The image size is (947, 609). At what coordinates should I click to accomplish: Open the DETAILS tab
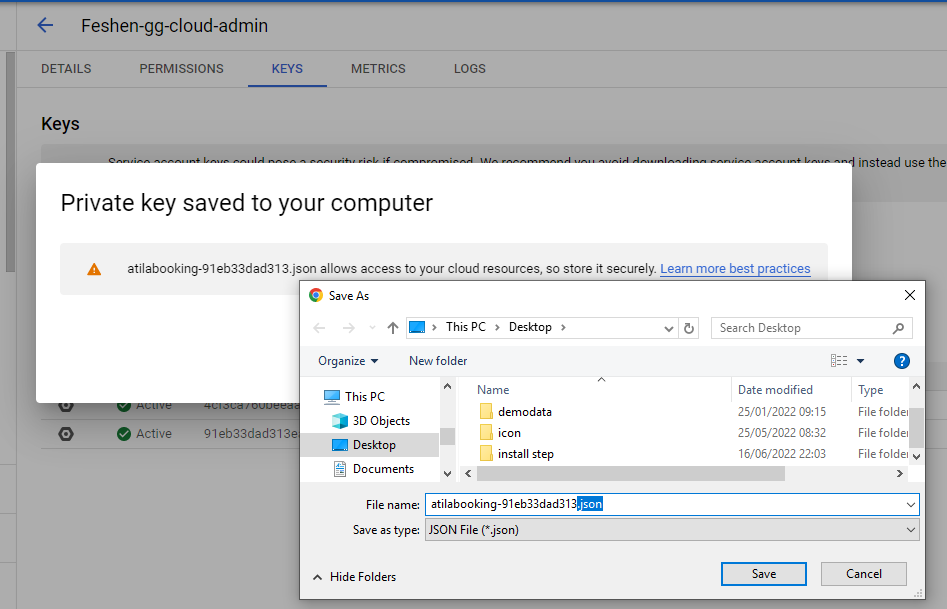66,69
